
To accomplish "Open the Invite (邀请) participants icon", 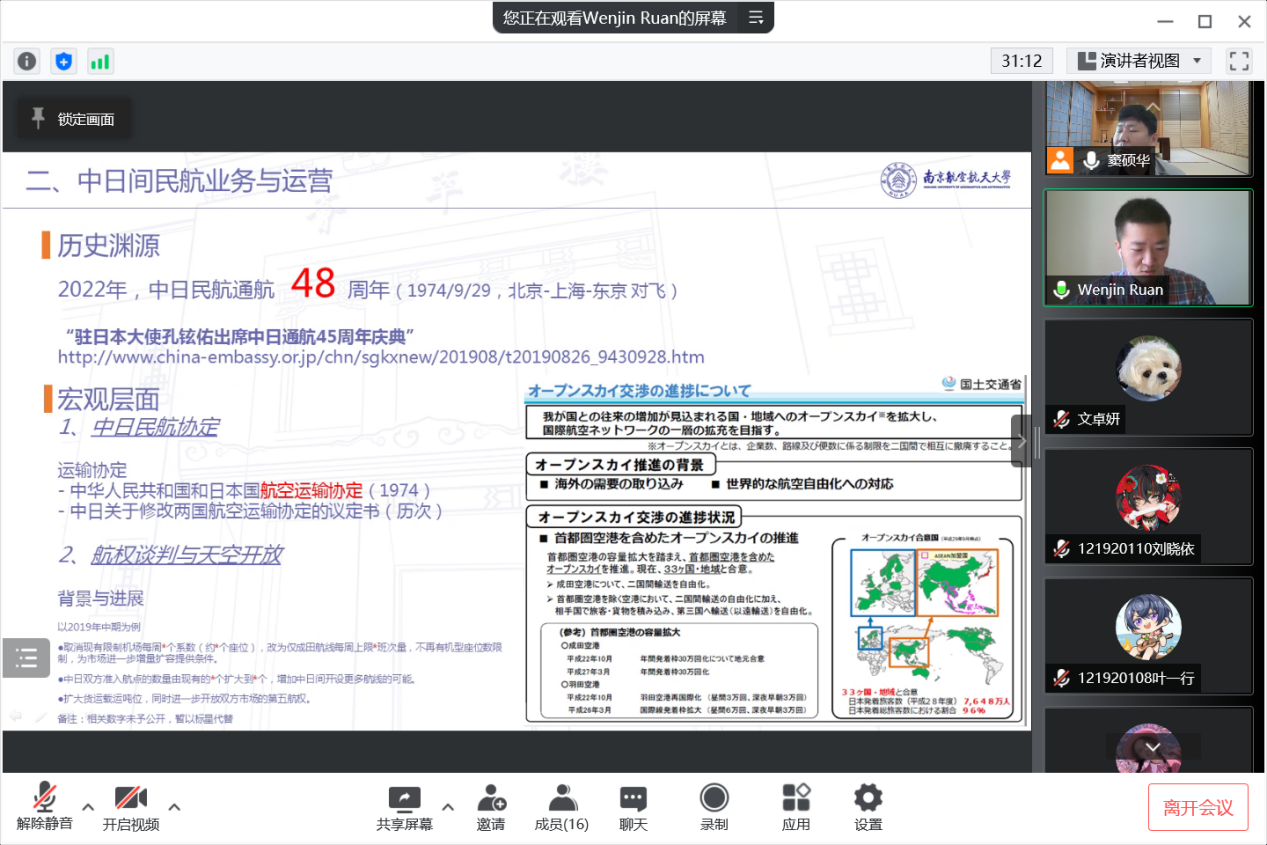I will pos(491,807).
